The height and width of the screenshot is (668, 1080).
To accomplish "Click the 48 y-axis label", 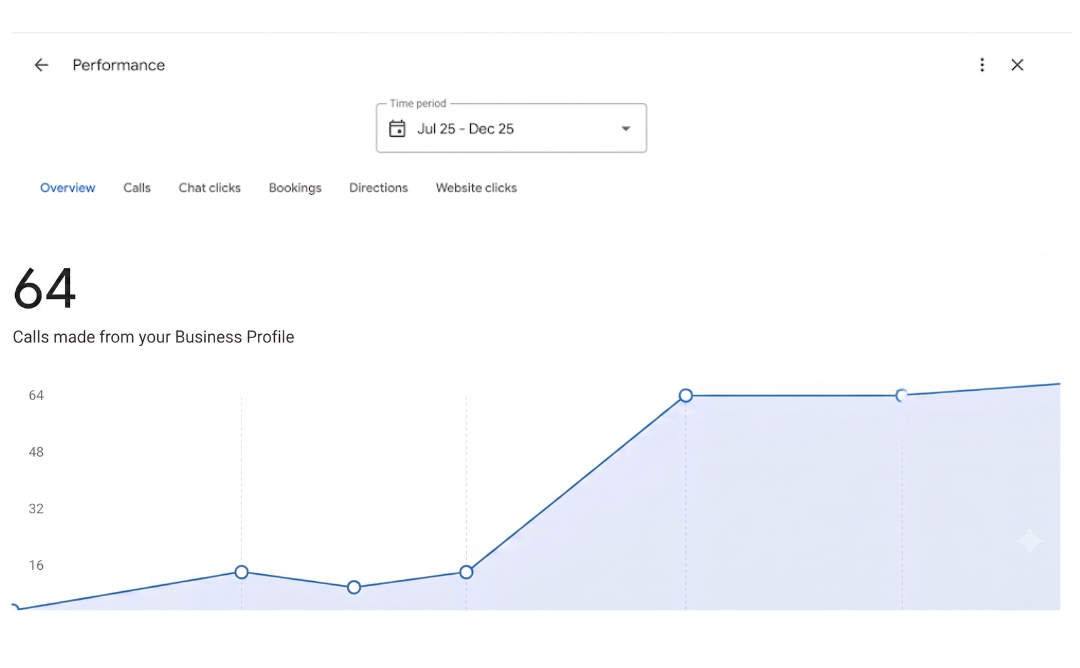I will tap(36, 452).
